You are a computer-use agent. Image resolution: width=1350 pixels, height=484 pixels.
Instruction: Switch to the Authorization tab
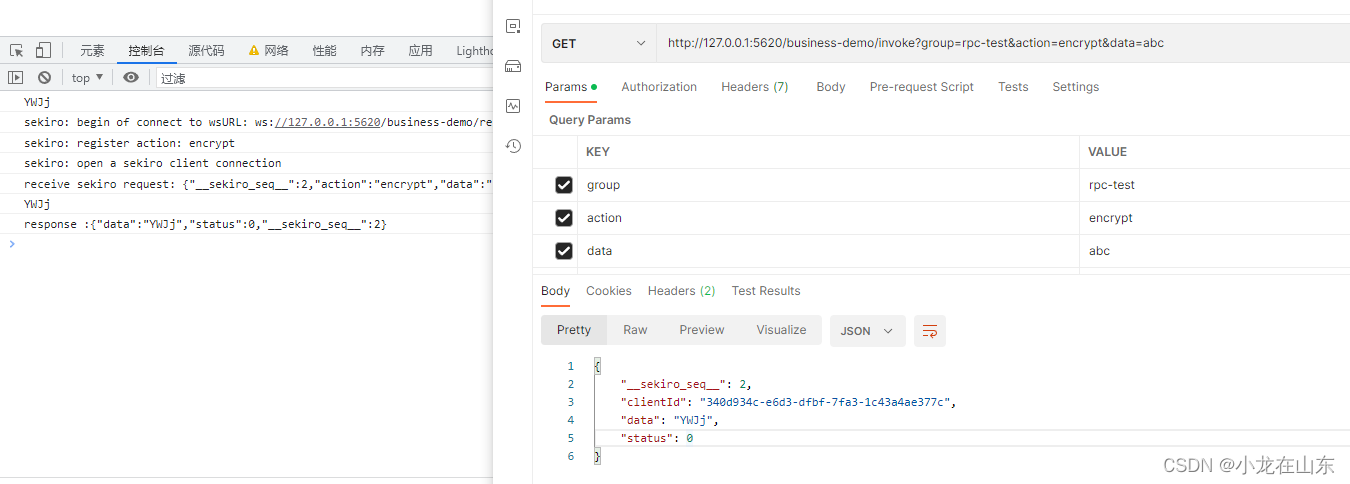(659, 87)
